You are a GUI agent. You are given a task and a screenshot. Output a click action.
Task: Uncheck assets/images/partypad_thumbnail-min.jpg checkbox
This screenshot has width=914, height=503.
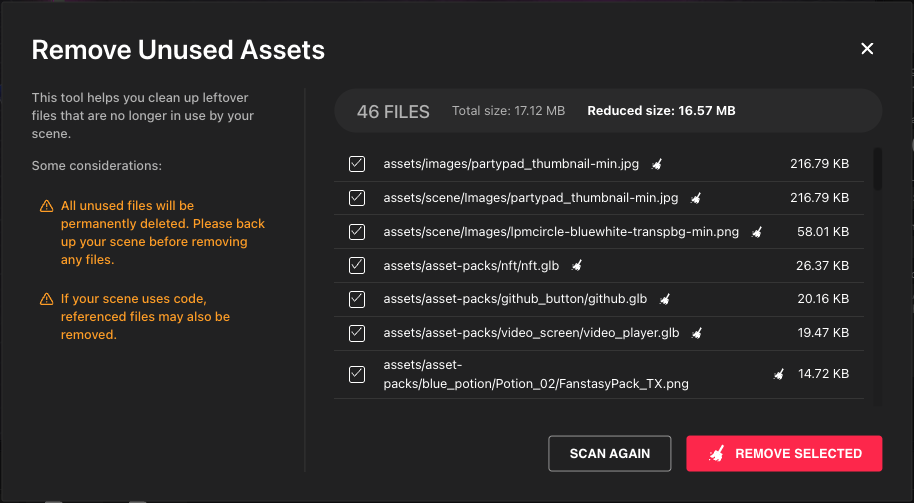point(357,164)
